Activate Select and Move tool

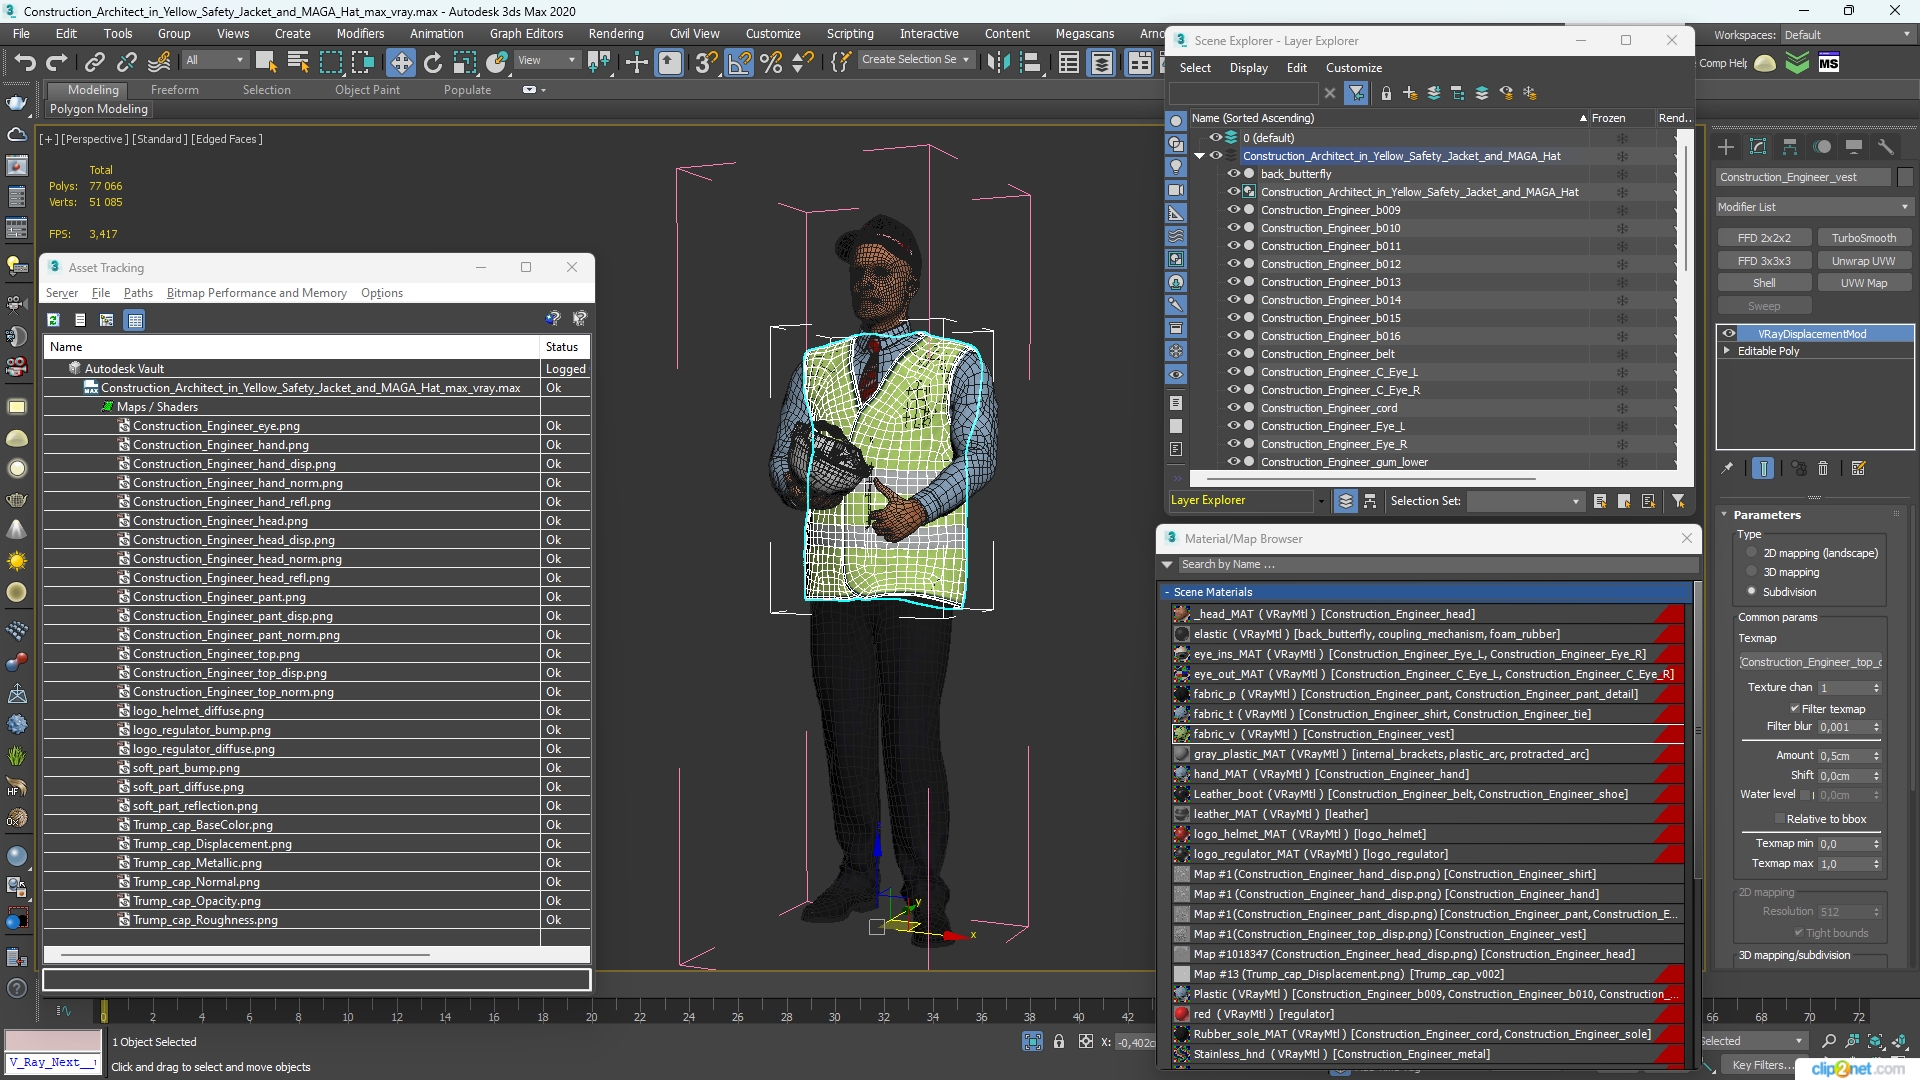[x=400, y=62]
